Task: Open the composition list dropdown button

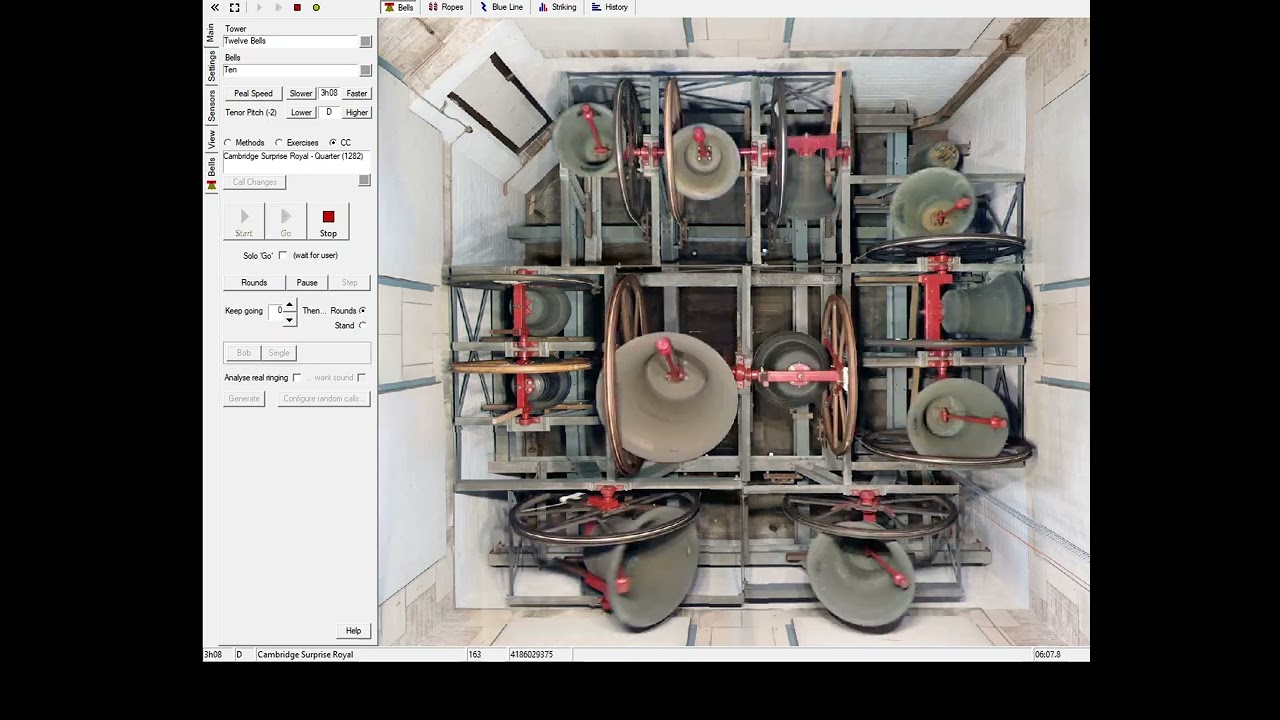Action: (364, 180)
